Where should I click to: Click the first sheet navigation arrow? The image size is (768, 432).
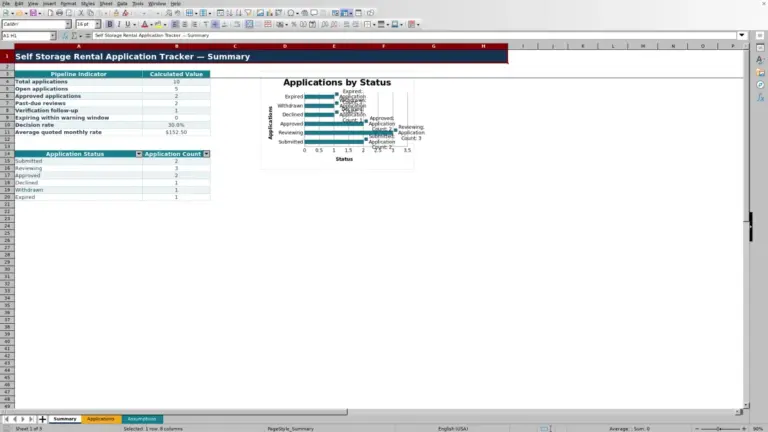pos(6,419)
